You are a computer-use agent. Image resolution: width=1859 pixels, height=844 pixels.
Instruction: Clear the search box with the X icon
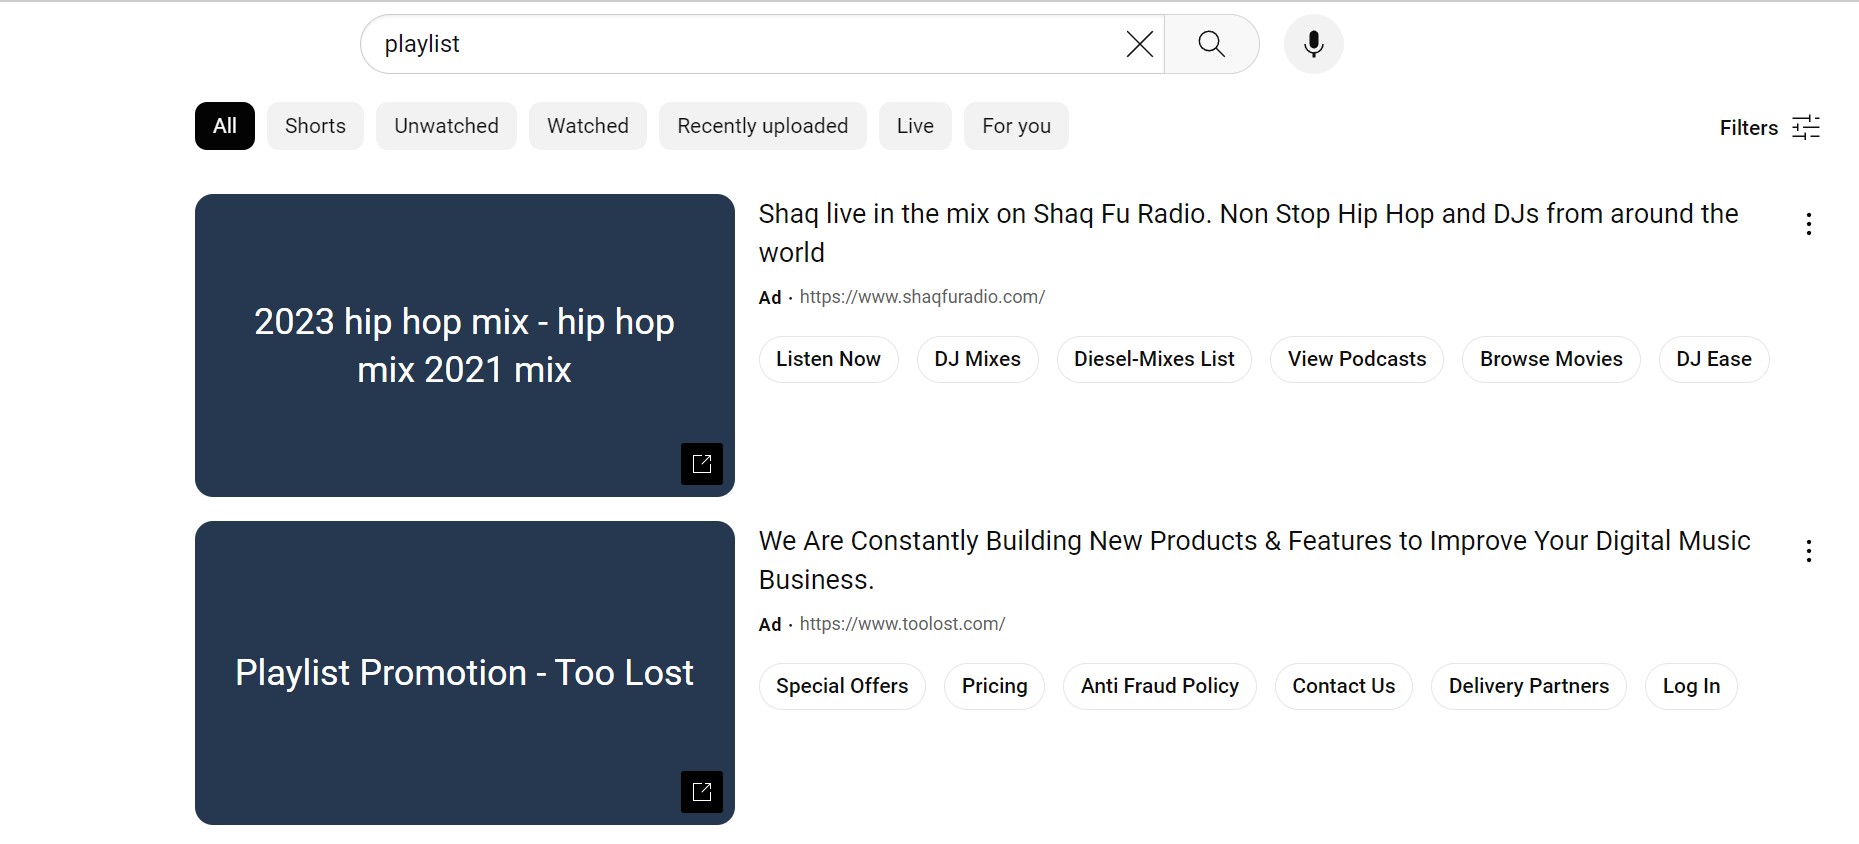[1140, 44]
